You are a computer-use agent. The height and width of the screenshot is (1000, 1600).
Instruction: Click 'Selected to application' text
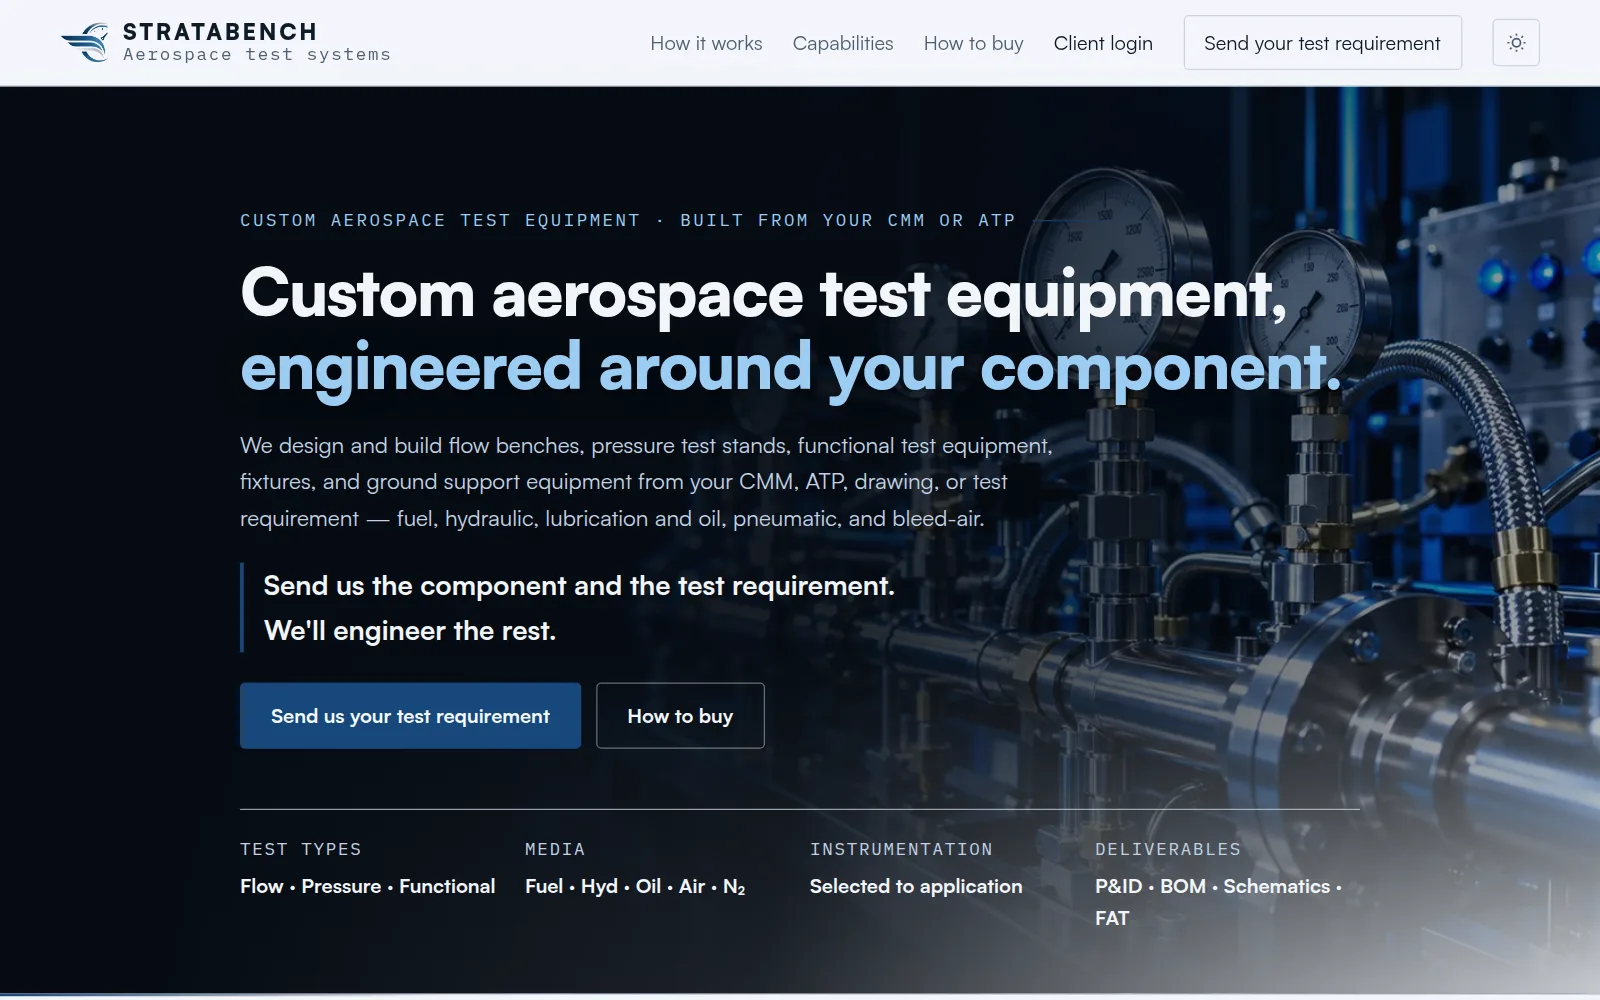coord(916,887)
